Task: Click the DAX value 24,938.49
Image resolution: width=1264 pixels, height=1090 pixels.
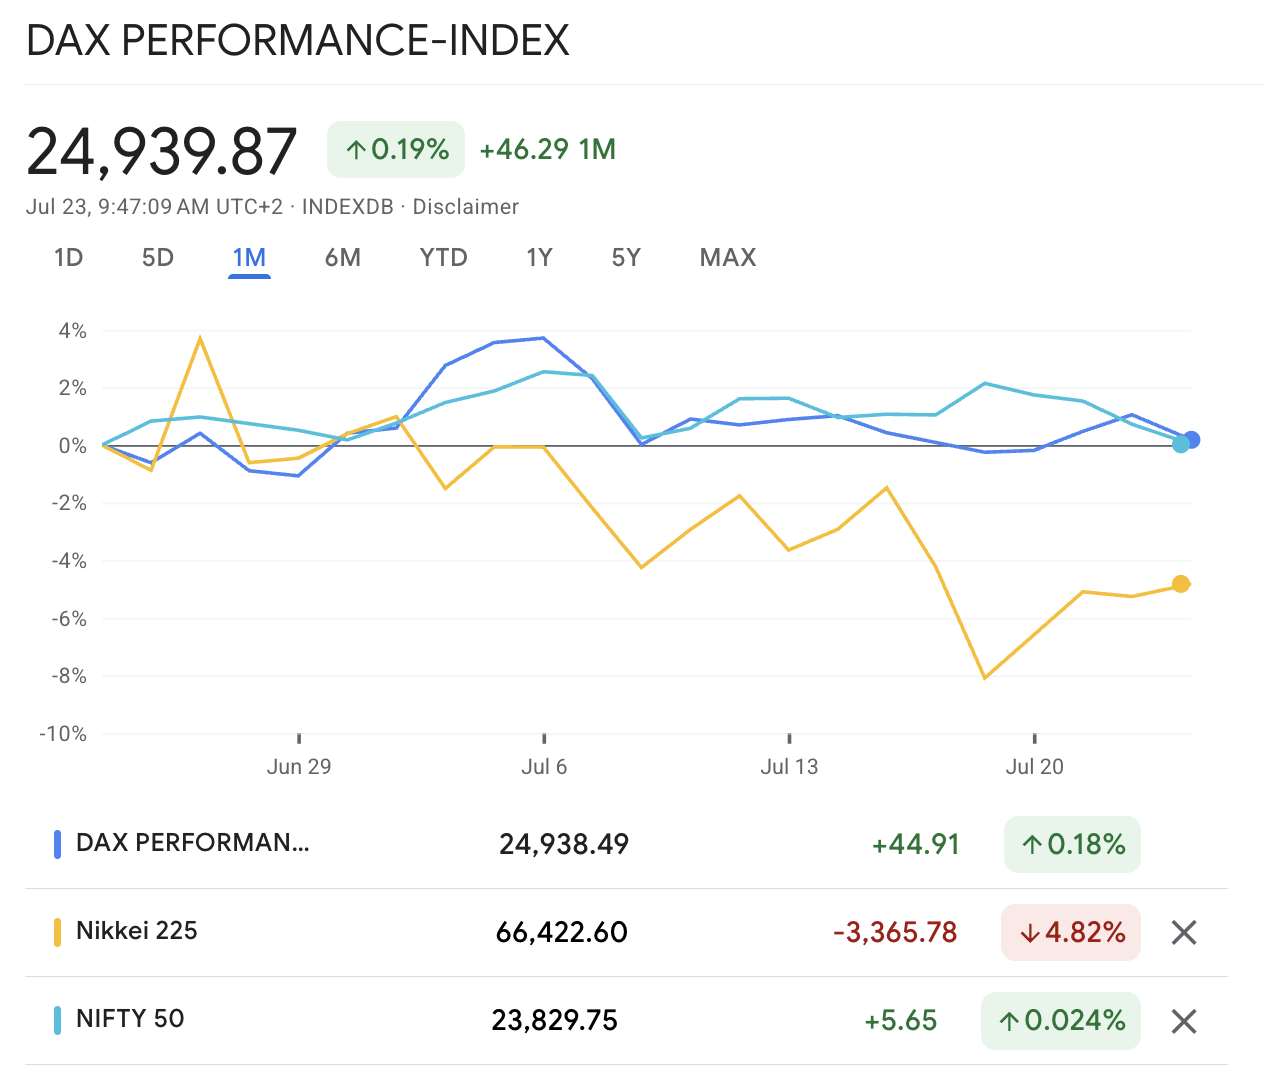Action: pyautogui.click(x=564, y=845)
